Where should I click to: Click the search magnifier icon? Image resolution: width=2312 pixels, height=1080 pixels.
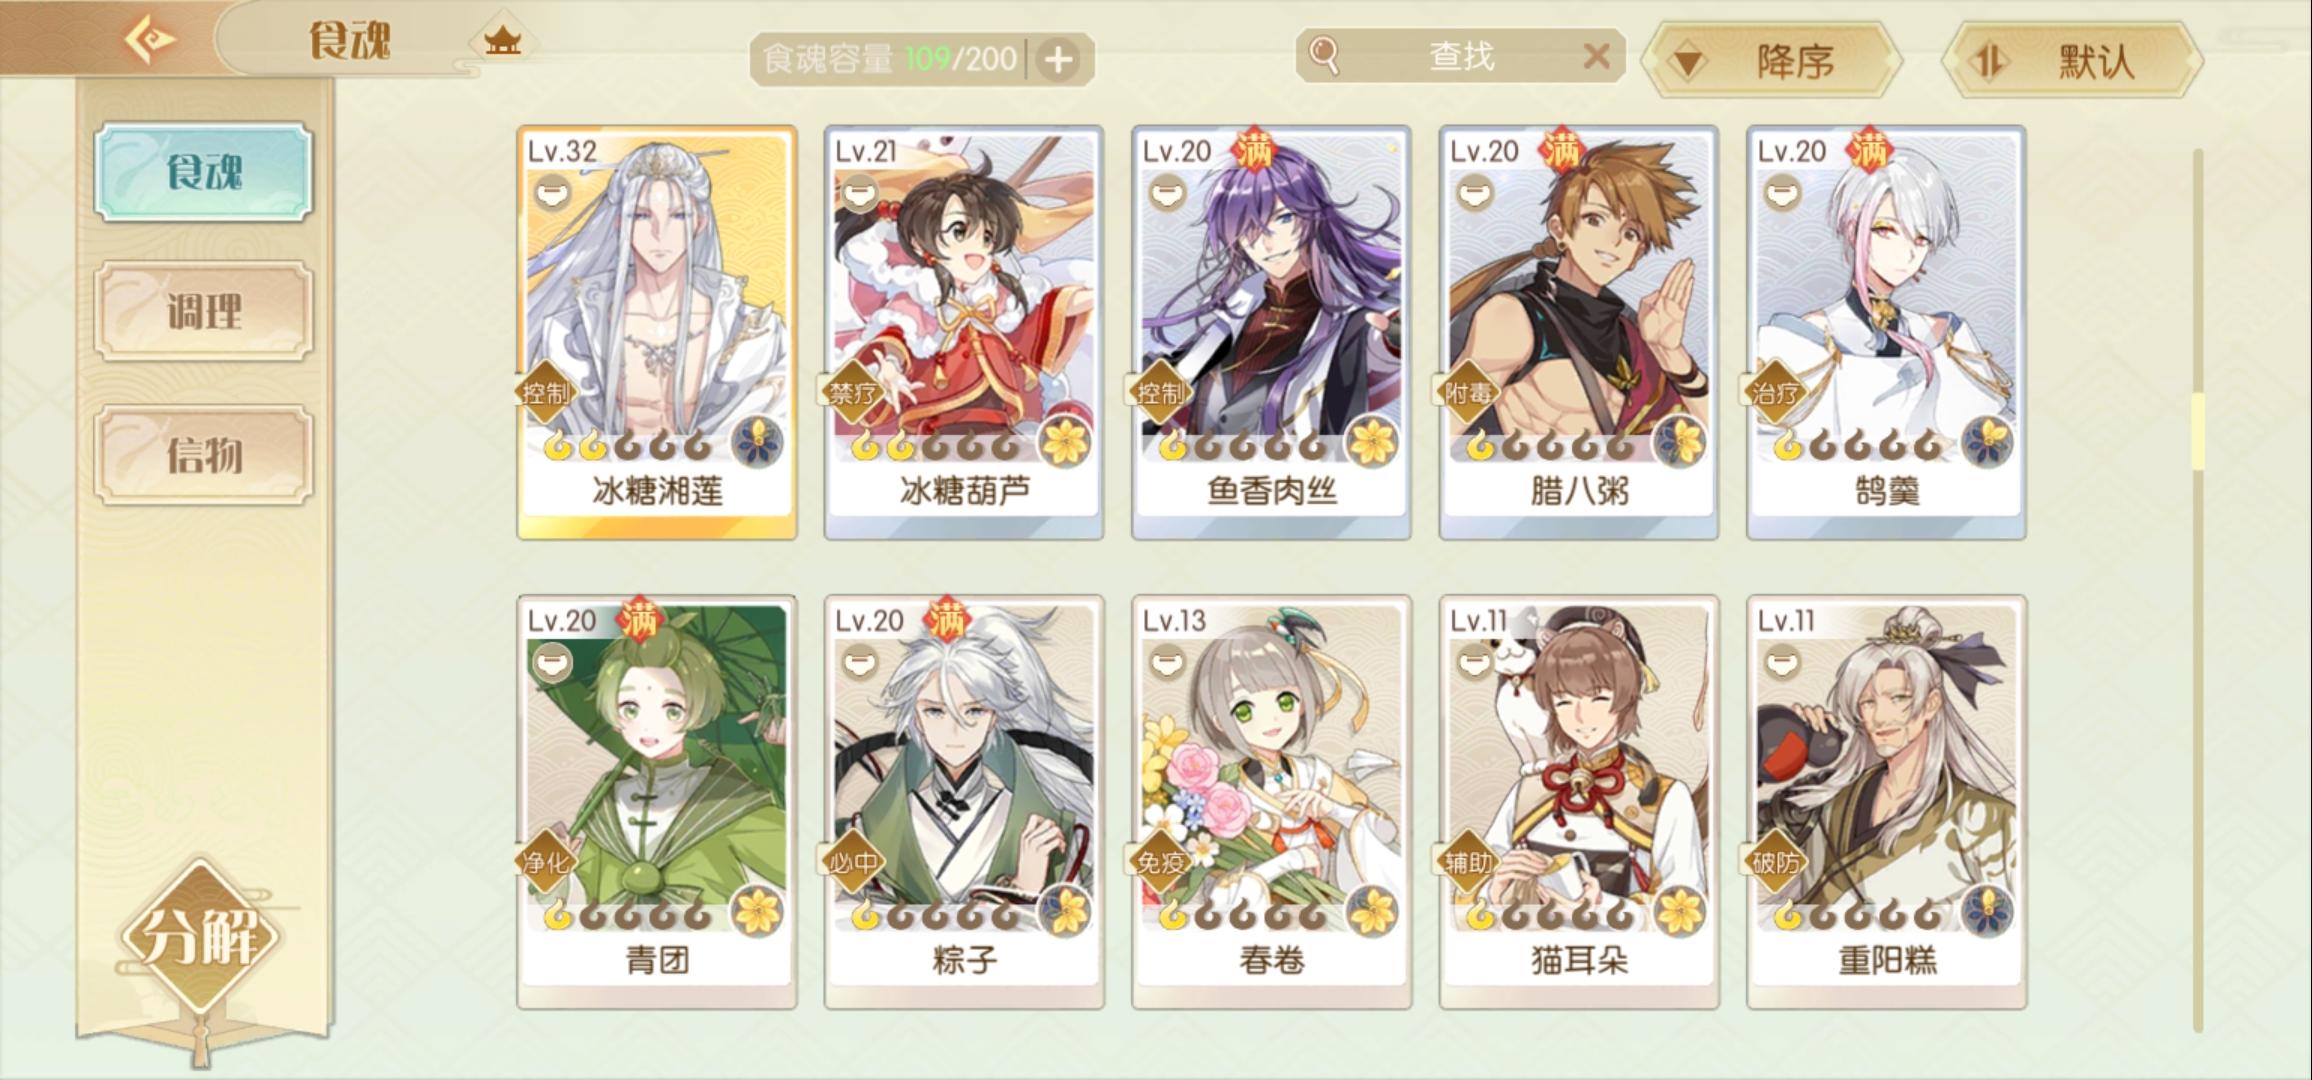[x=1324, y=56]
